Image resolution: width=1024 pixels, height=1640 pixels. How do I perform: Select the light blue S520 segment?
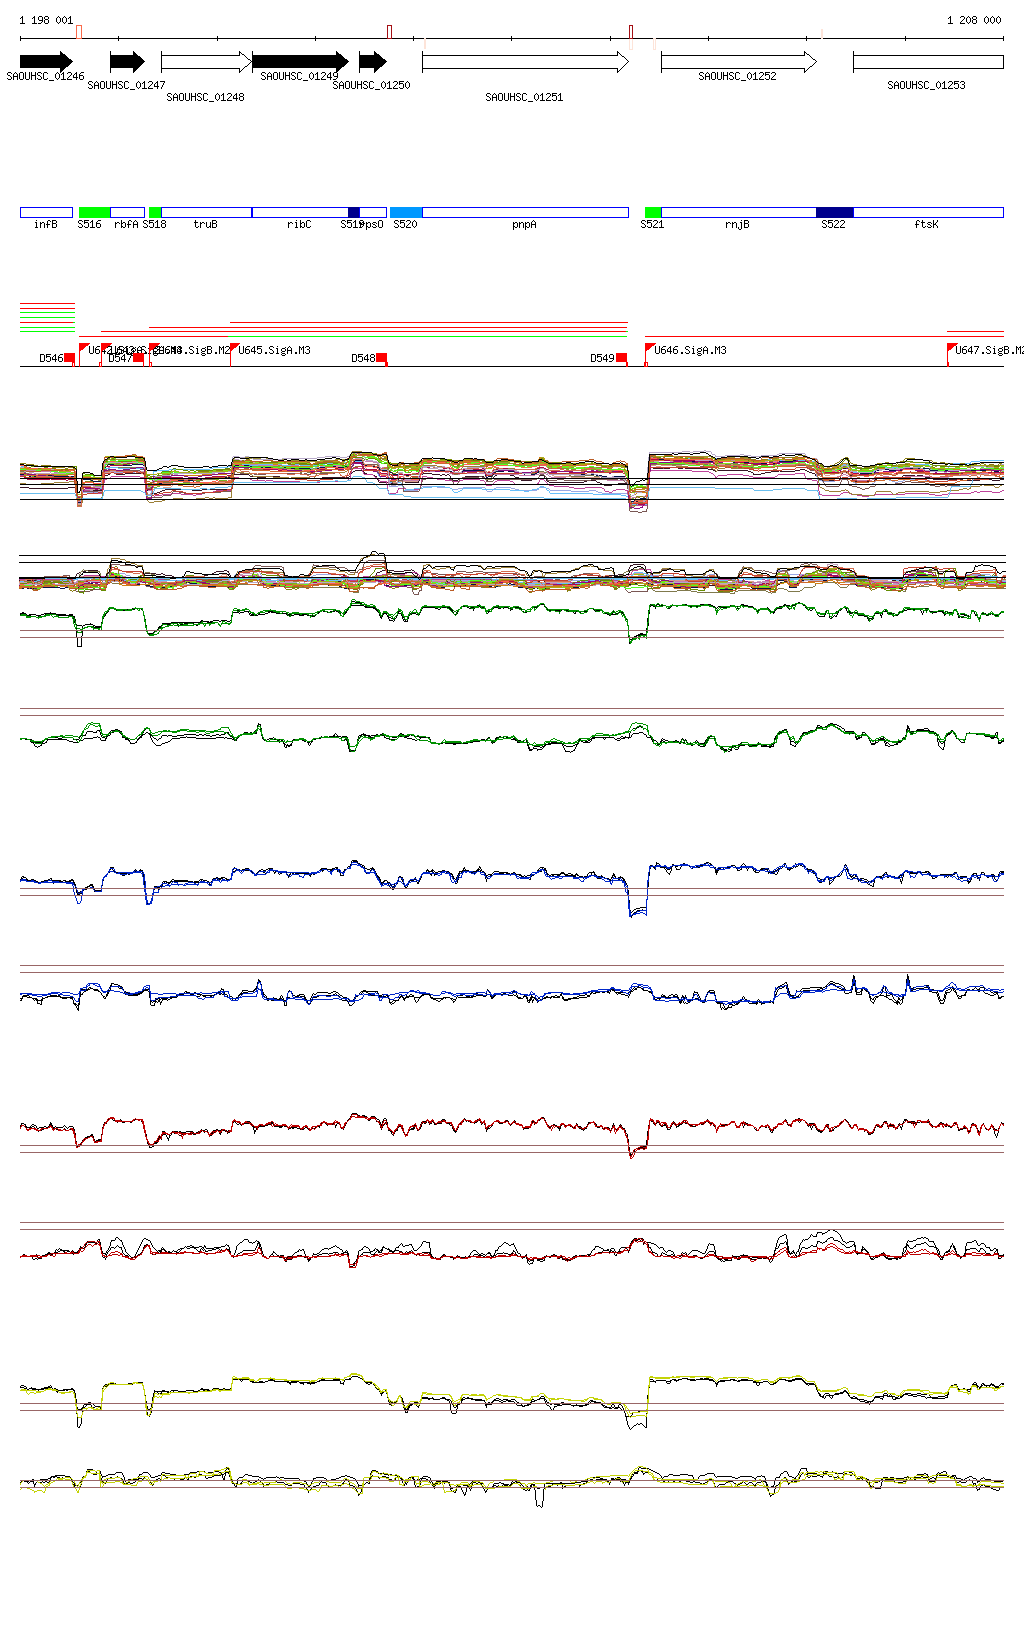pyautogui.click(x=406, y=212)
